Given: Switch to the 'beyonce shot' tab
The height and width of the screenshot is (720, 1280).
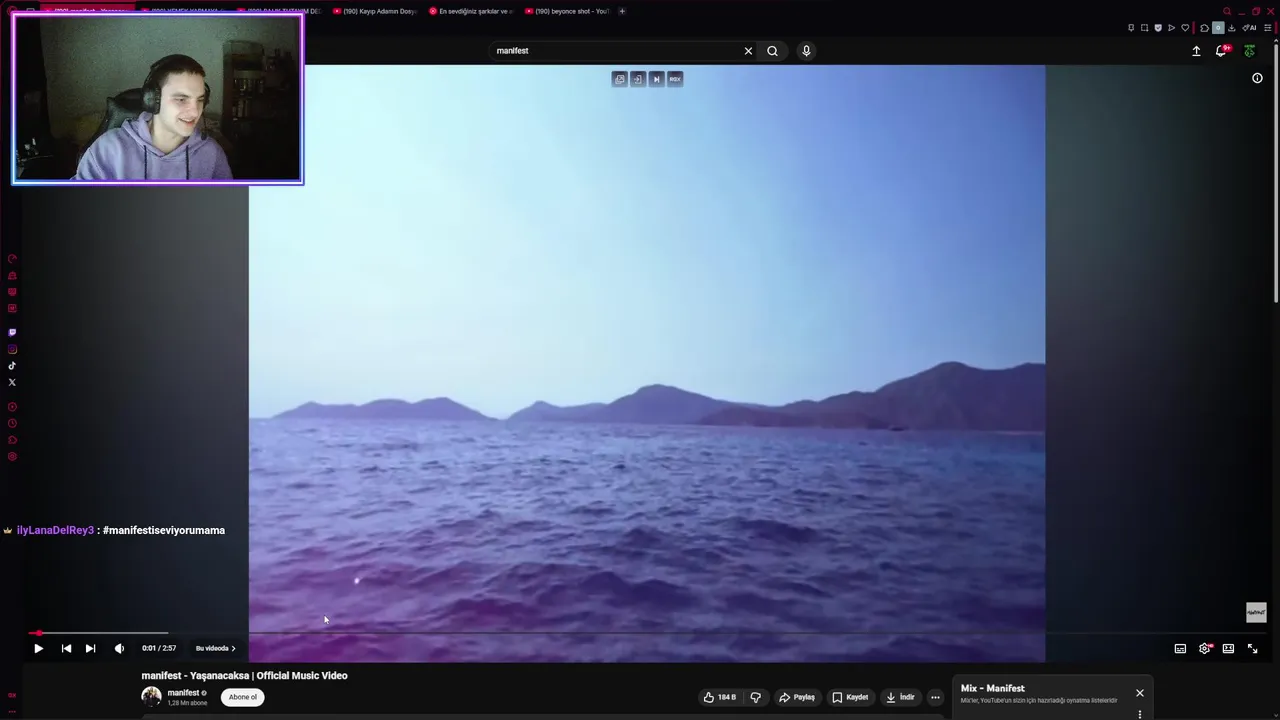Looking at the screenshot, I should 566,11.
